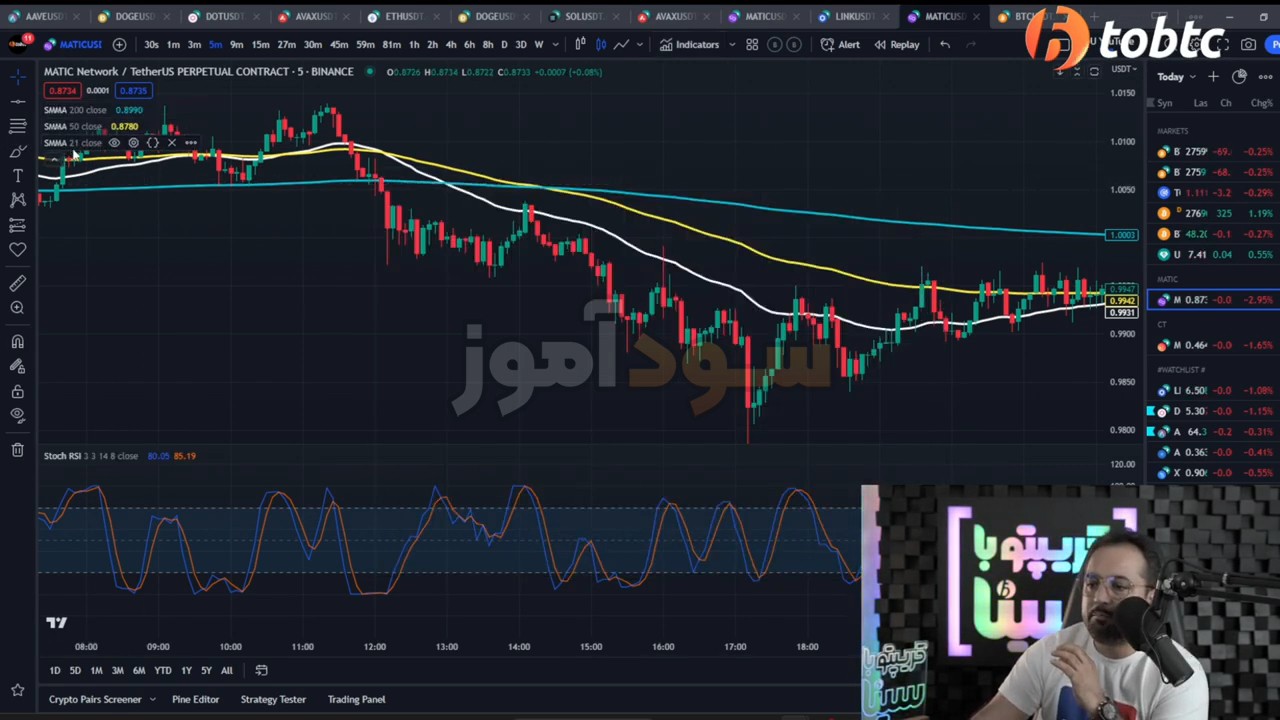Select the line chart style icon
The height and width of the screenshot is (720, 1280).
click(x=621, y=44)
